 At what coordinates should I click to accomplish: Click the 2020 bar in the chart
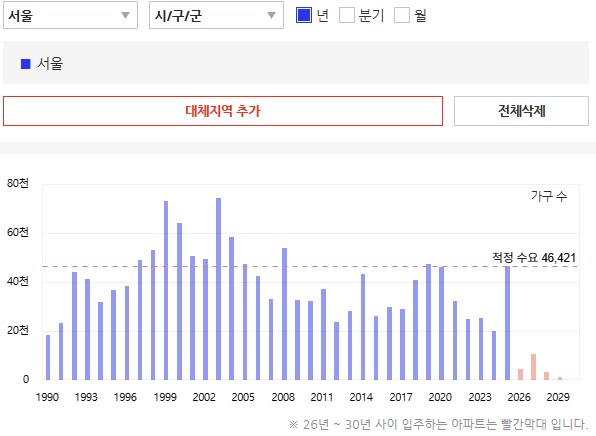(x=442, y=323)
